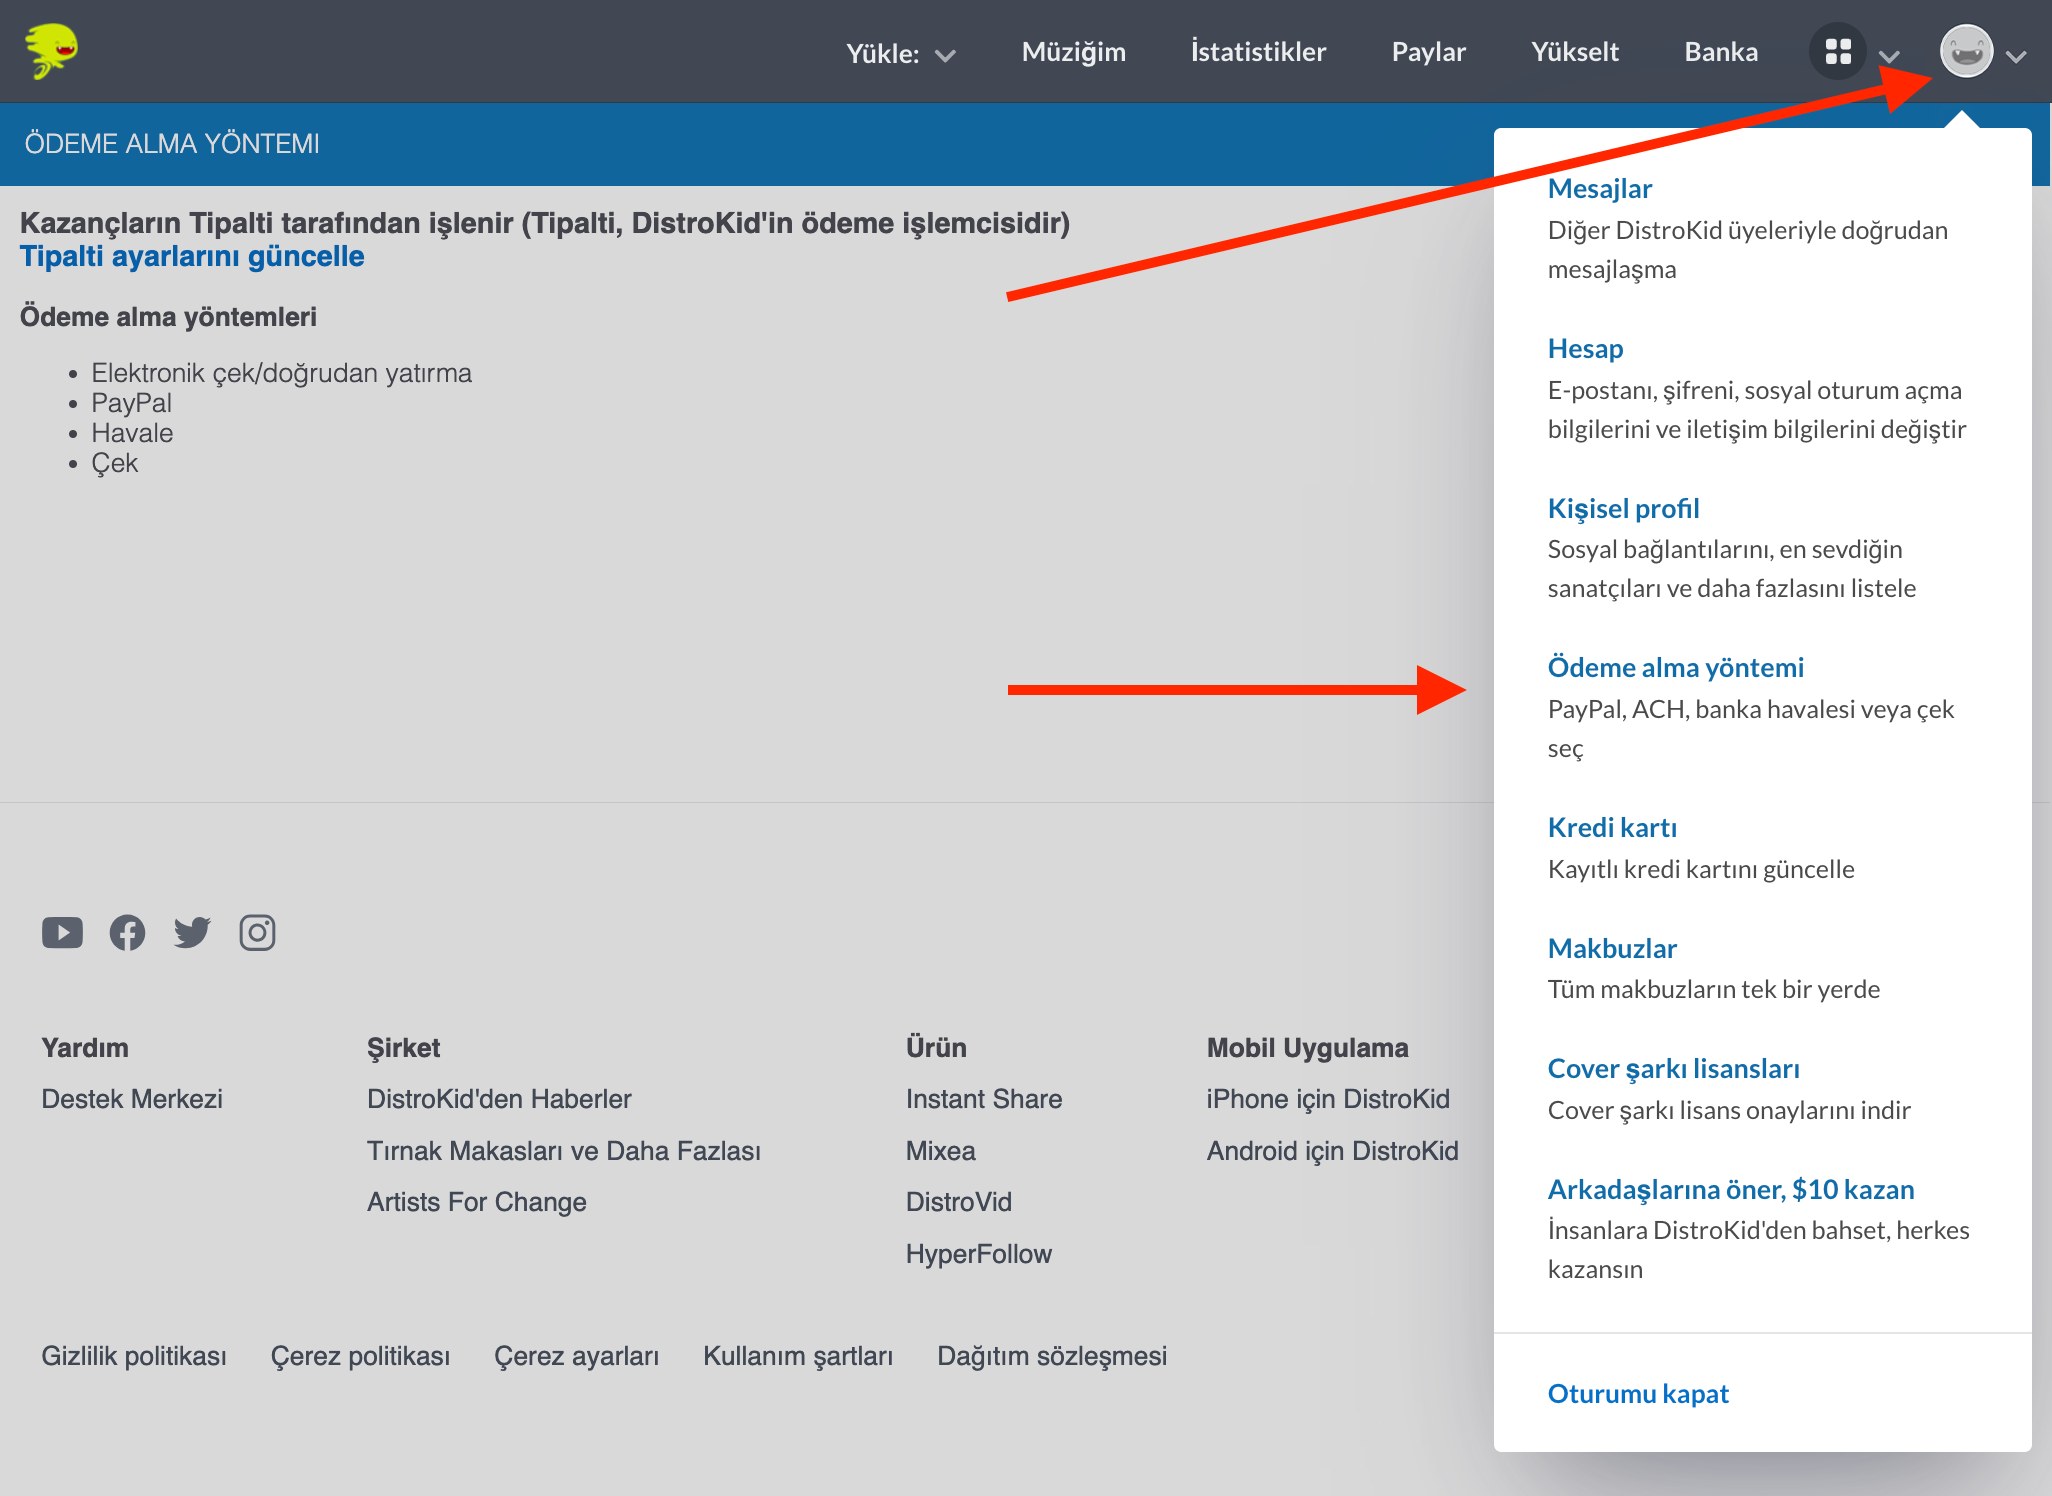The image size is (2052, 1496).
Task: Click the ÖDEME ALMA YÖNTEMİ header text
Action: pos(172,144)
